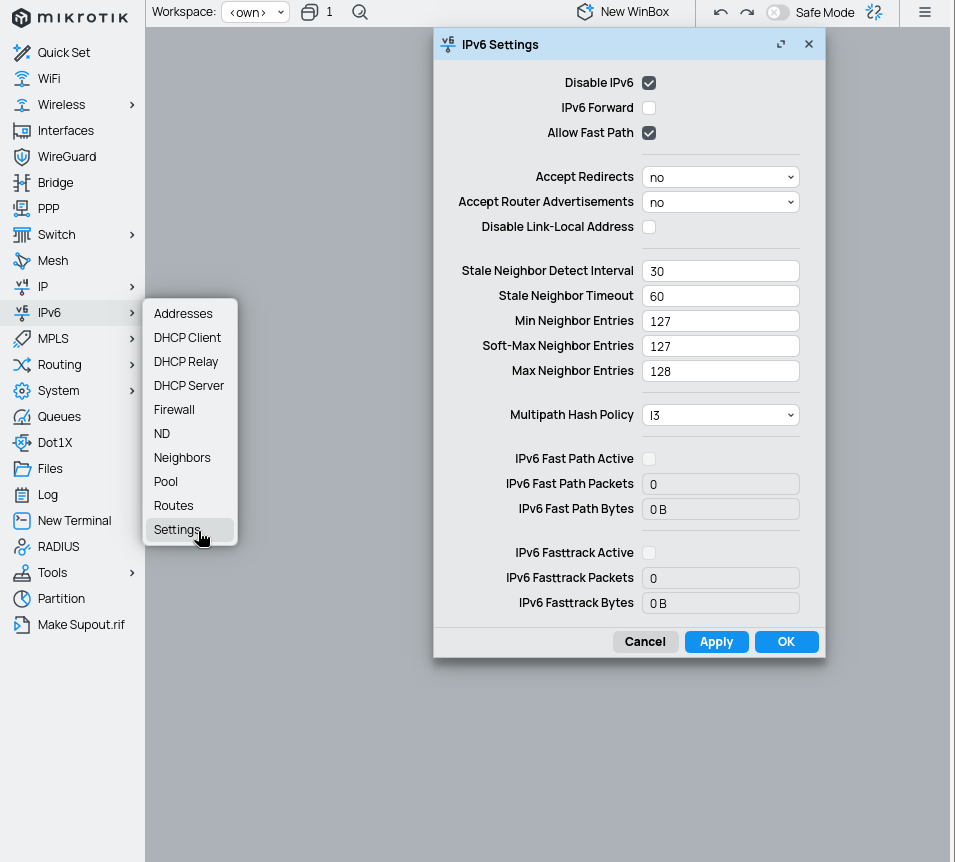Click the Apply button
The image size is (955, 862).
tap(716, 642)
